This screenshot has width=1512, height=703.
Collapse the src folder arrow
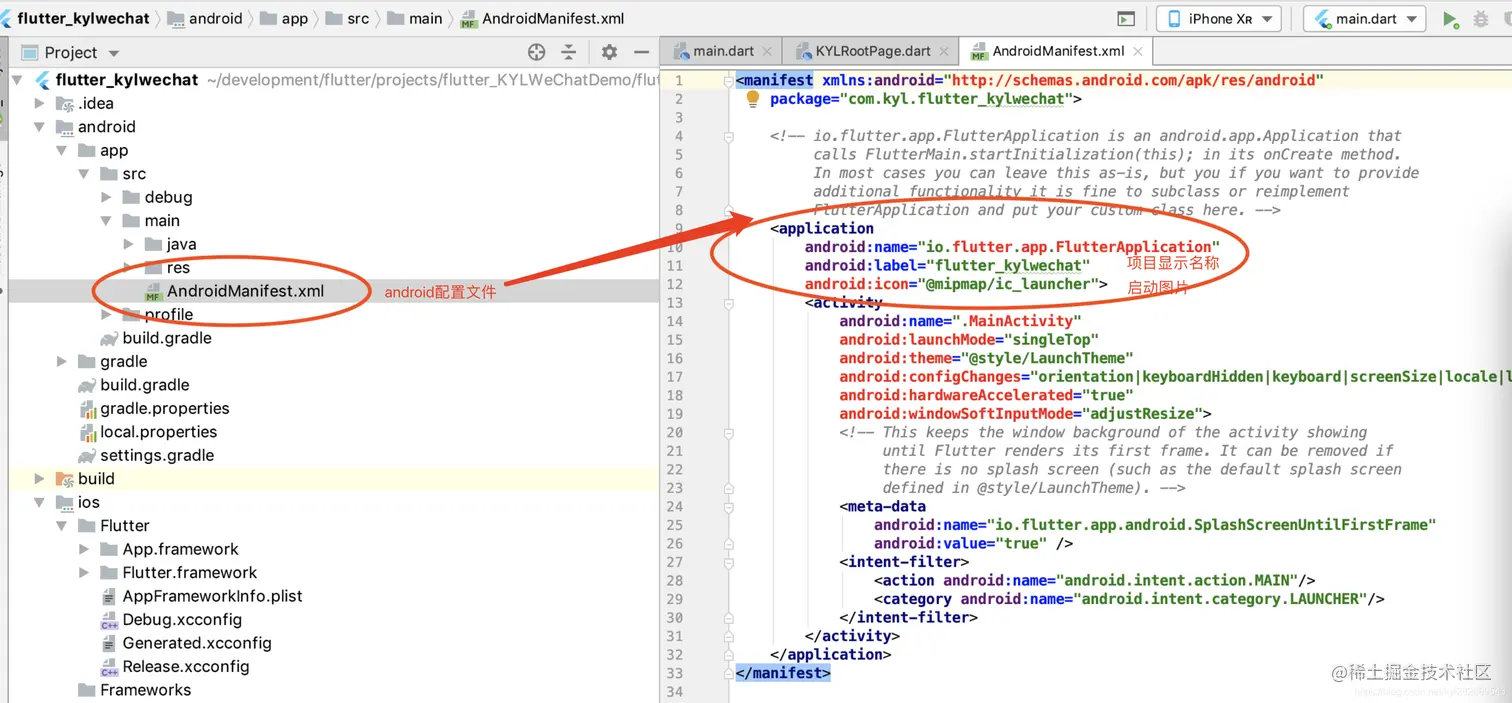pos(84,174)
